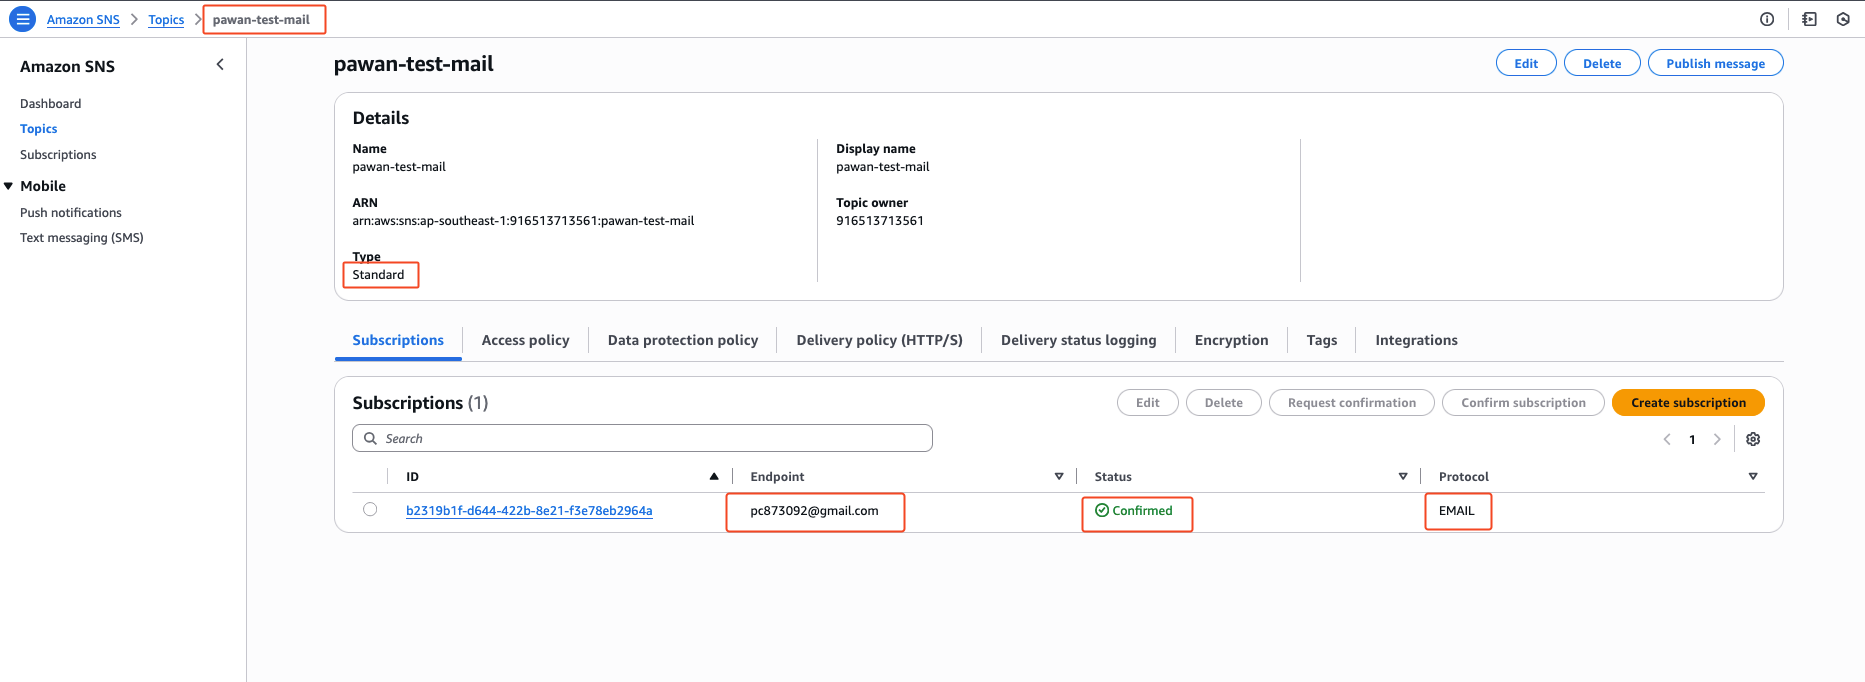Focus the subscriptions Search field

point(642,438)
